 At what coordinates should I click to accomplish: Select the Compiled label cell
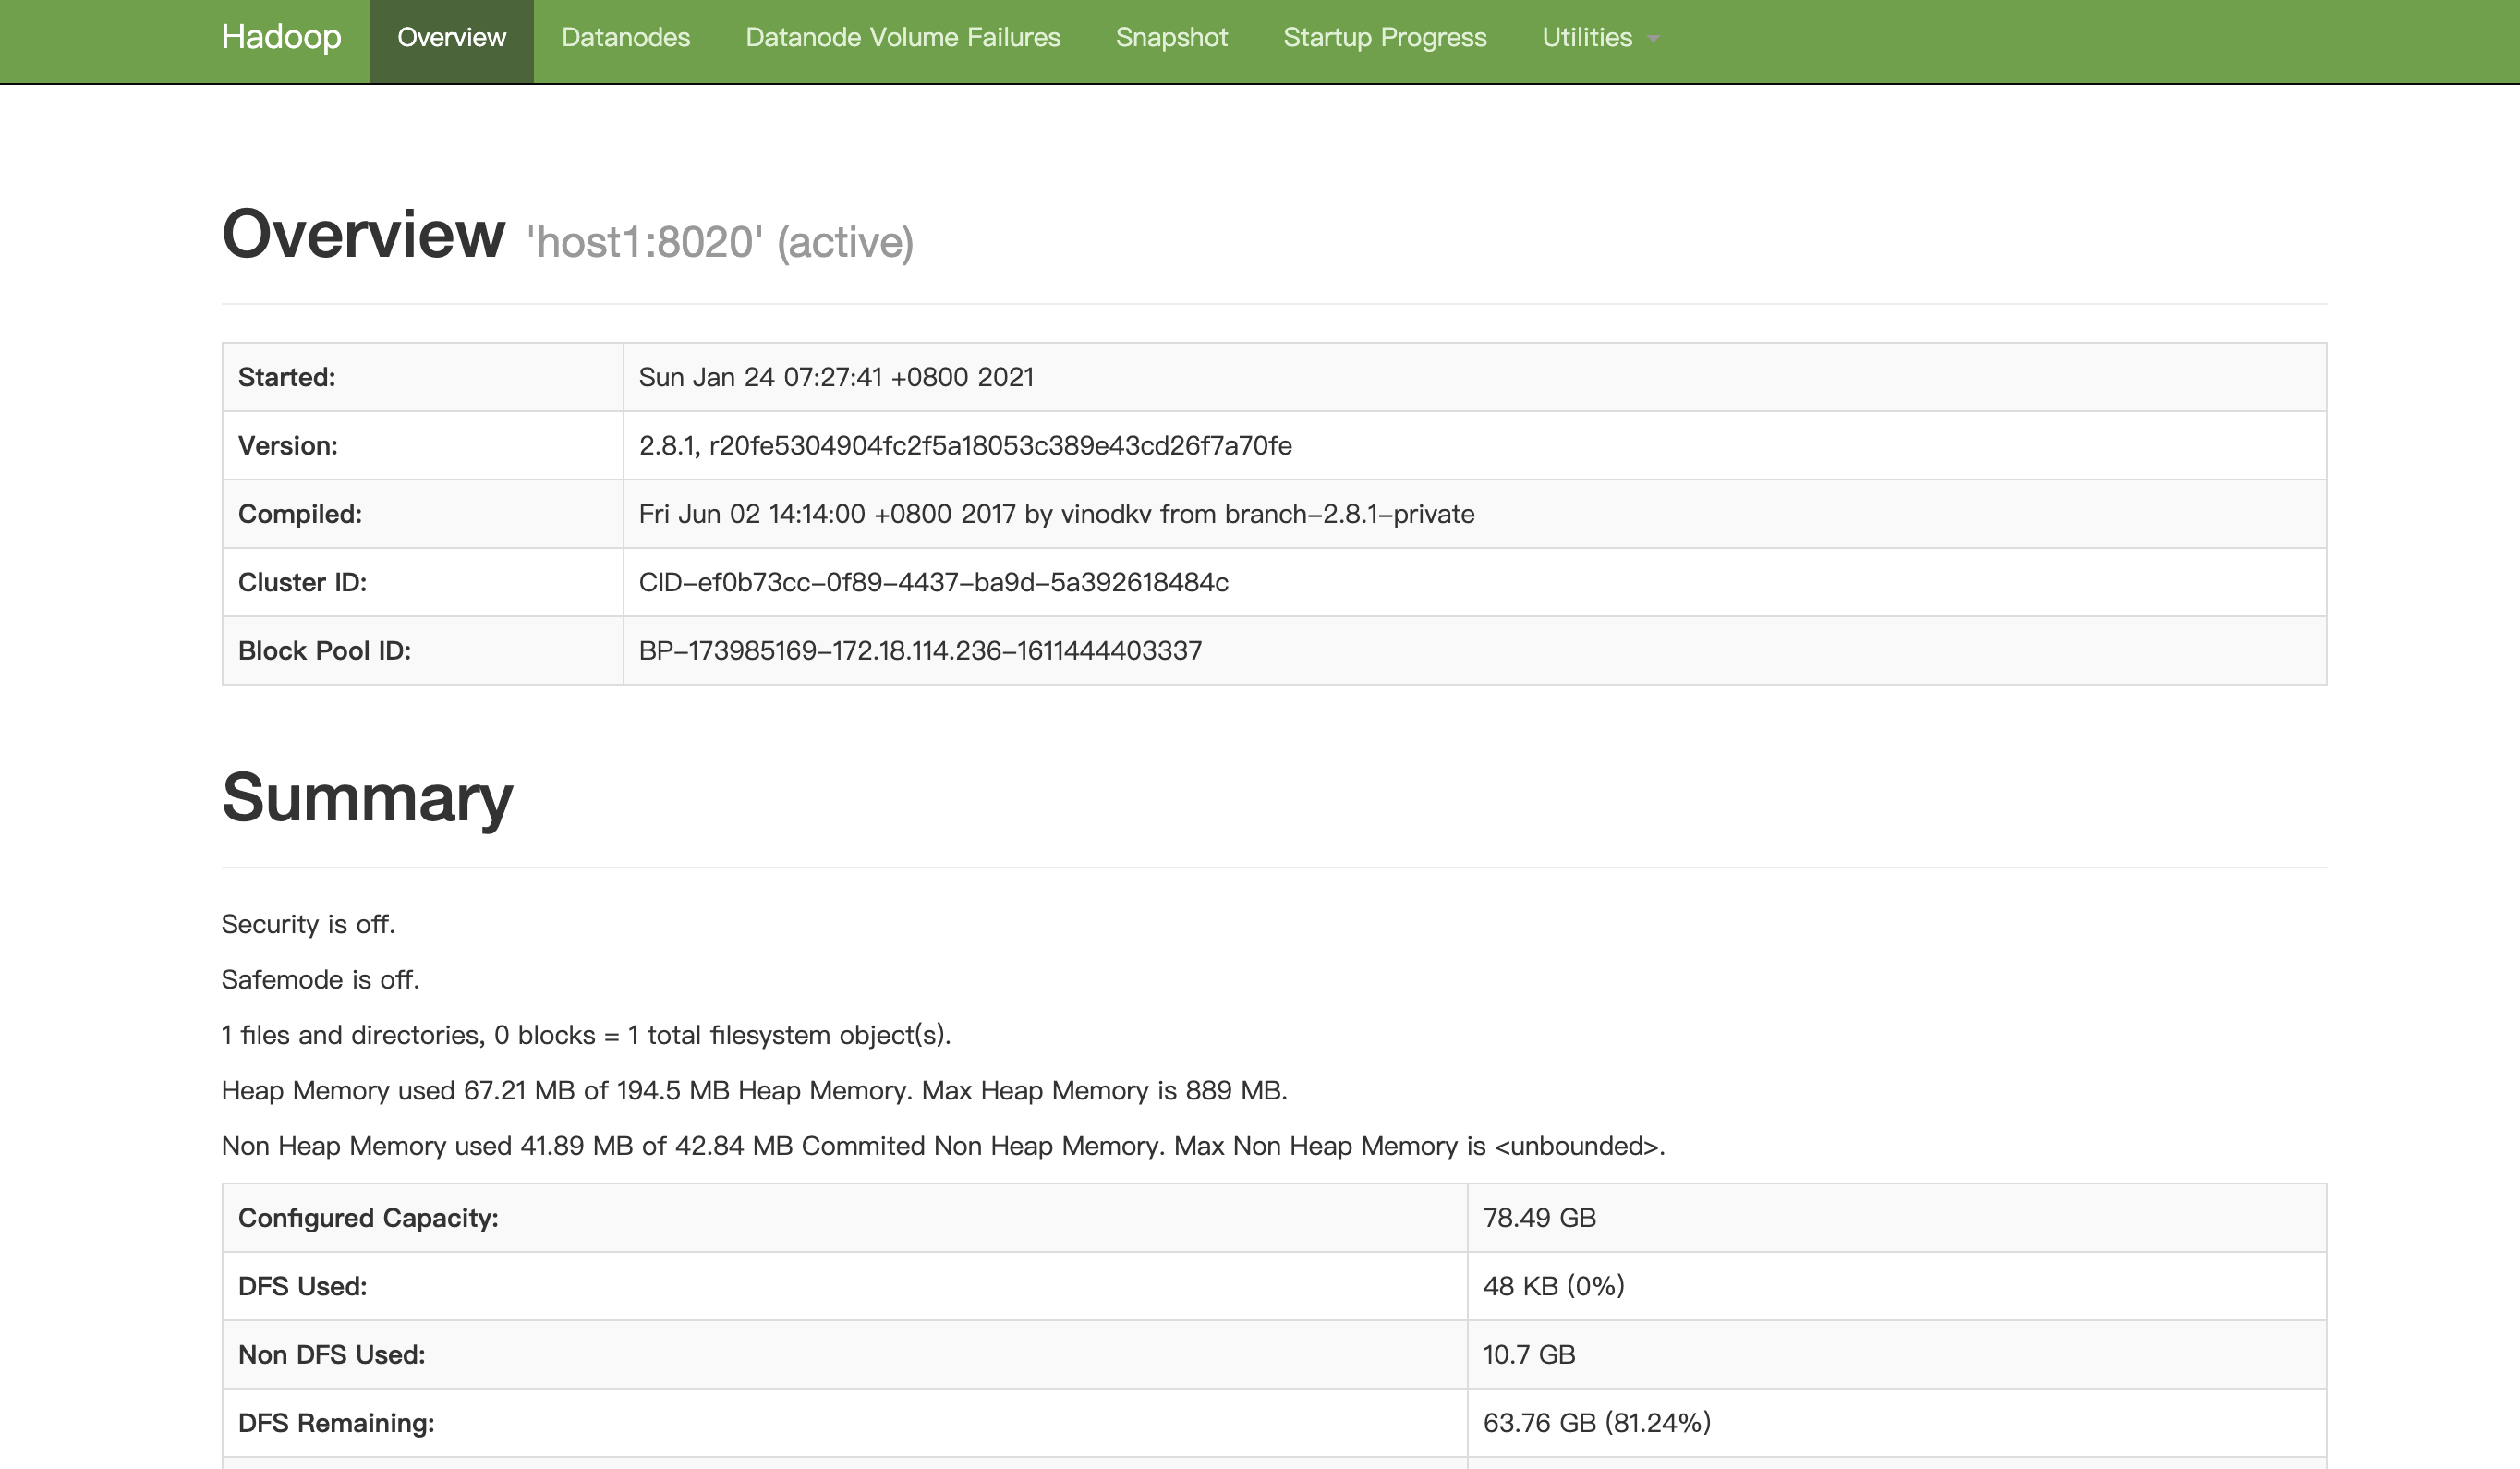(x=423, y=513)
